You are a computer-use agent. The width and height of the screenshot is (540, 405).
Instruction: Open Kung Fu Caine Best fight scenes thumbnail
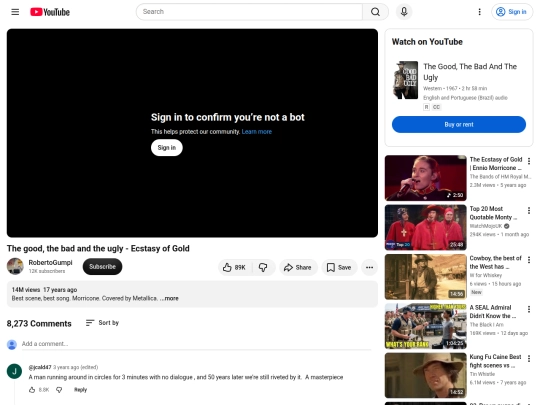point(426,375)
